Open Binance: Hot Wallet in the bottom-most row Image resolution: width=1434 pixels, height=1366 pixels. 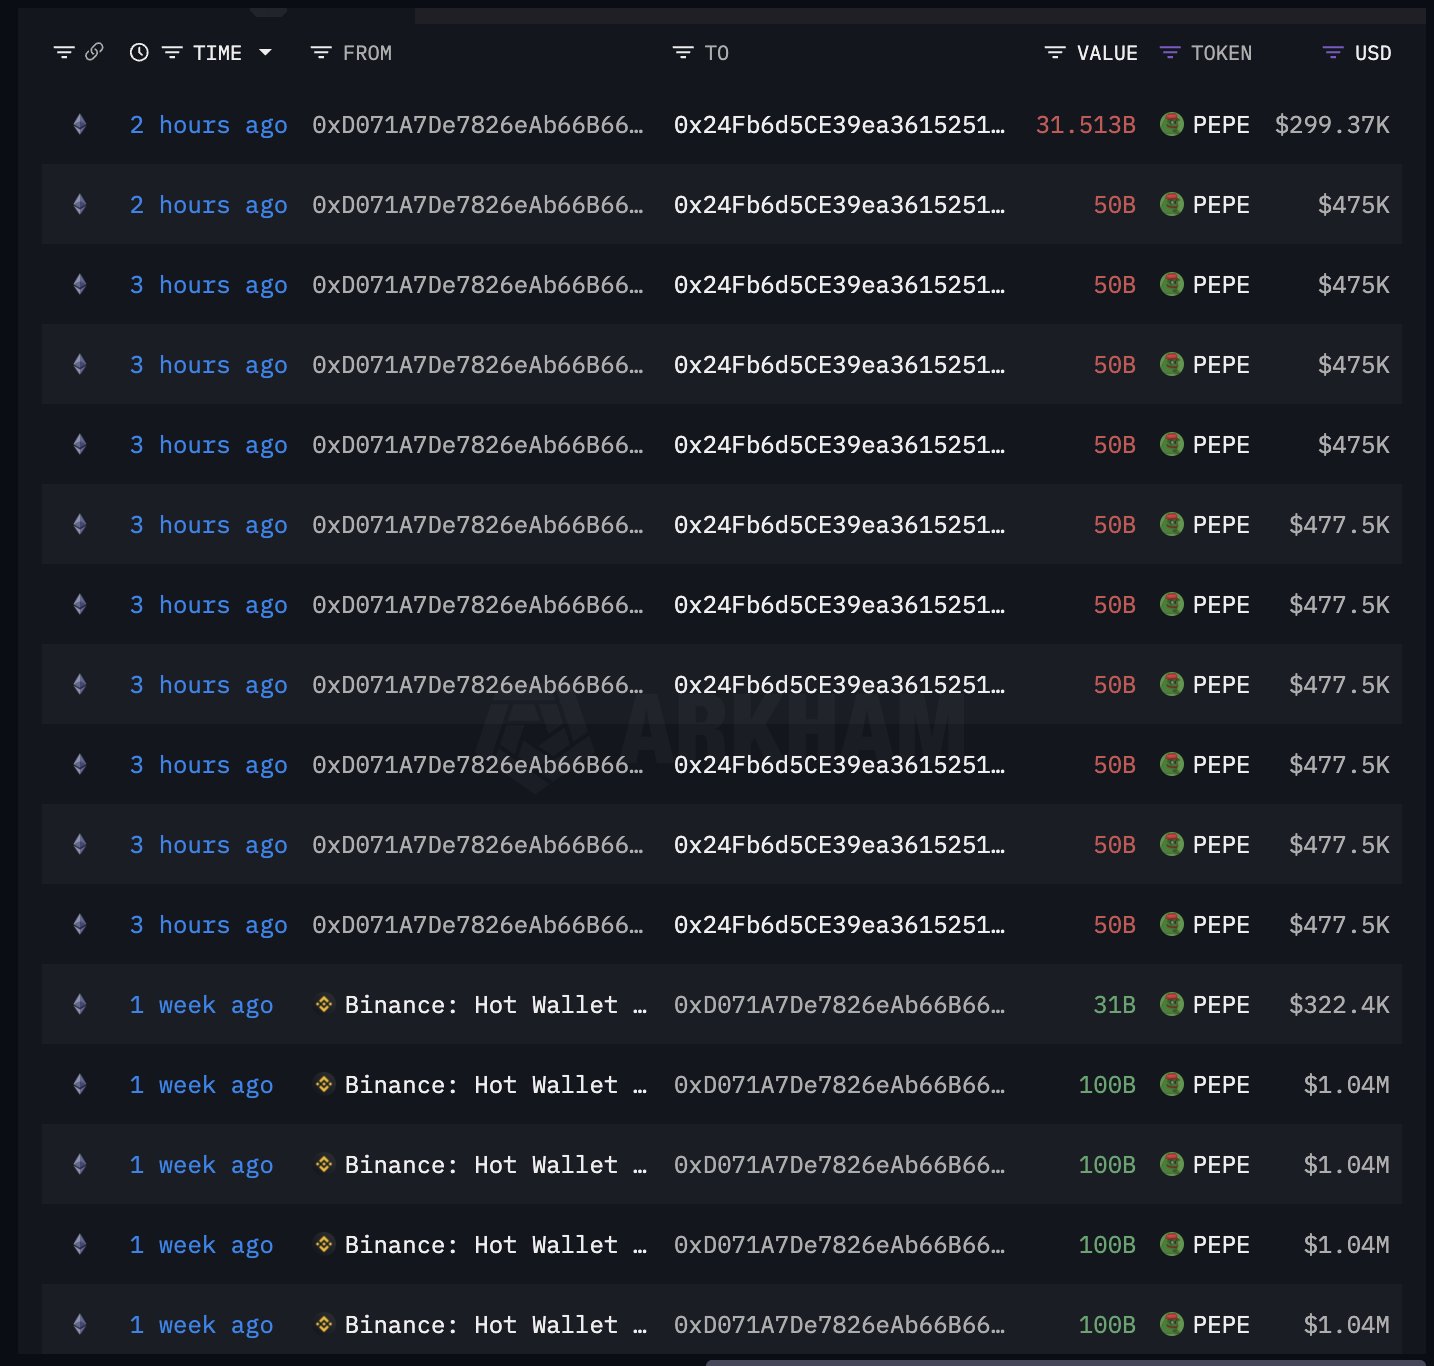point(496,1325)
